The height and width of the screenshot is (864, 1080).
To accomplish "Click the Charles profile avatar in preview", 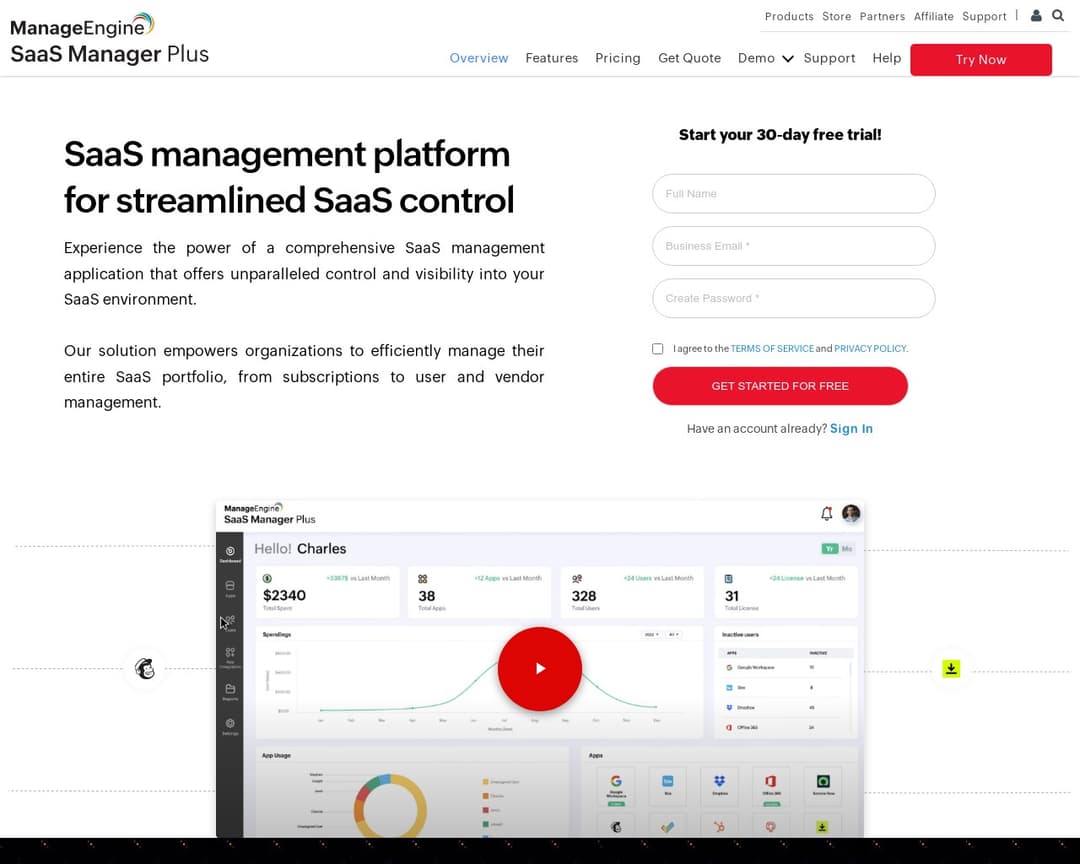I will click(x=851, y=514).
